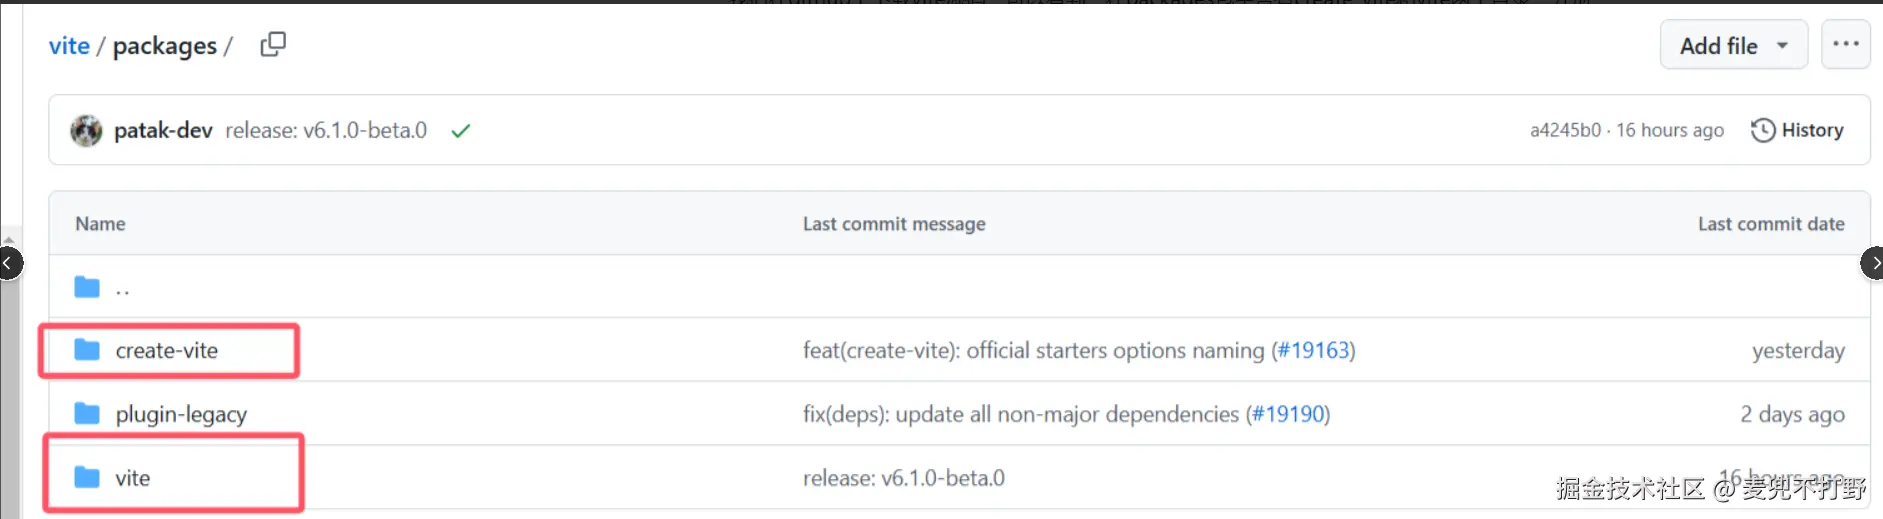Screen dimensions: 1883x519
Task: Click the plugin-legacy folder icon
Action: tap(88, 414)
